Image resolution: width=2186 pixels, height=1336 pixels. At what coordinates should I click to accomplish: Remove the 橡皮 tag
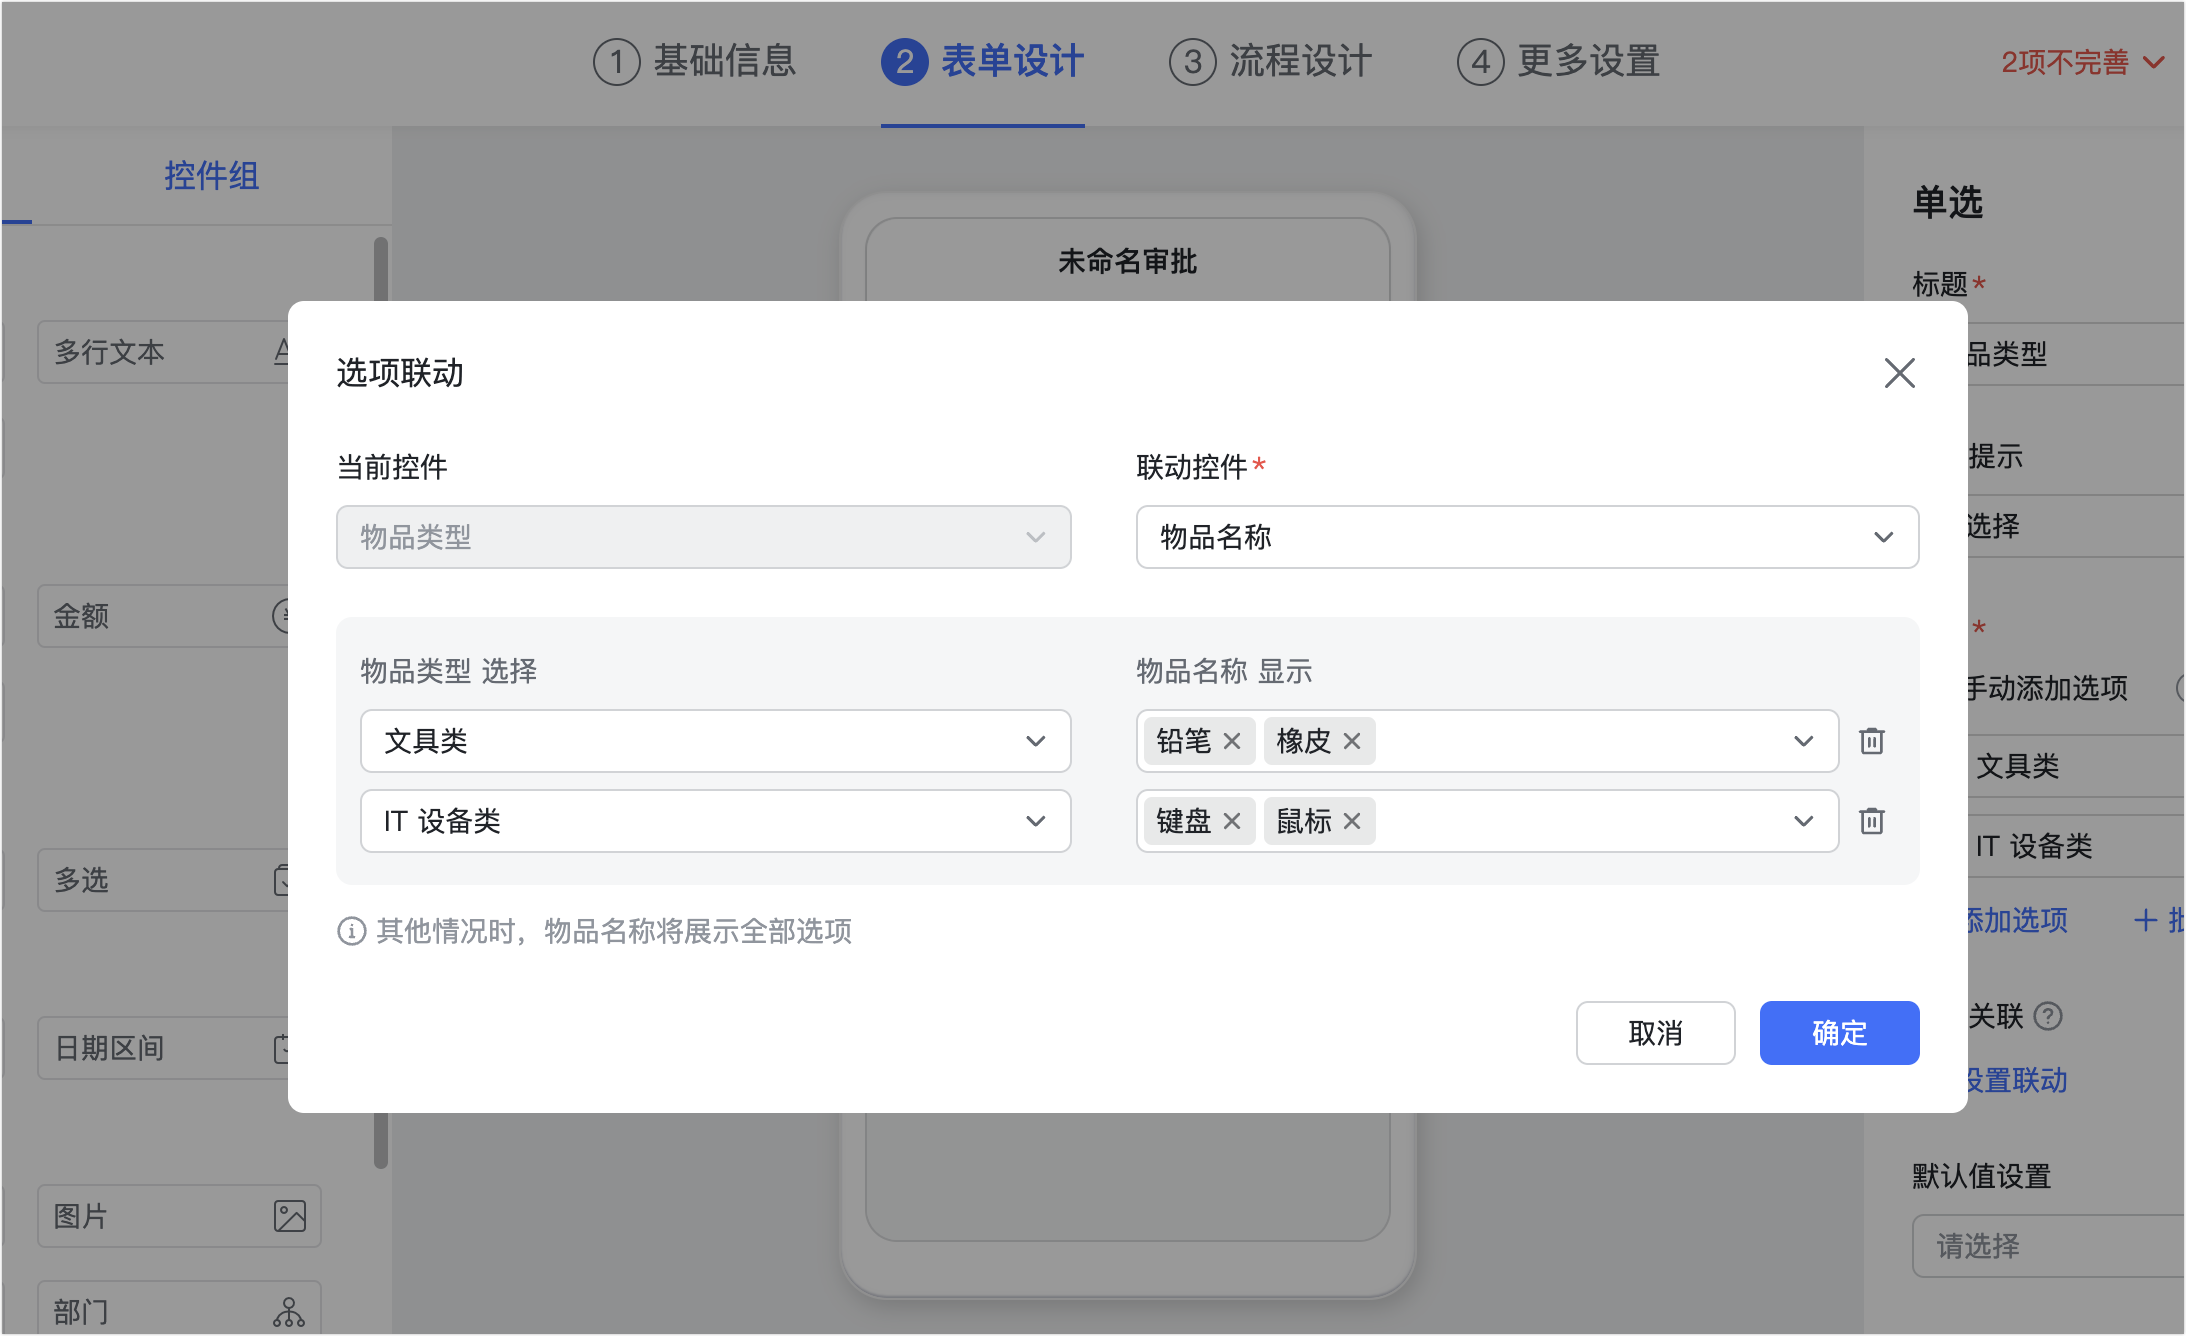(x=1352, y=741)
